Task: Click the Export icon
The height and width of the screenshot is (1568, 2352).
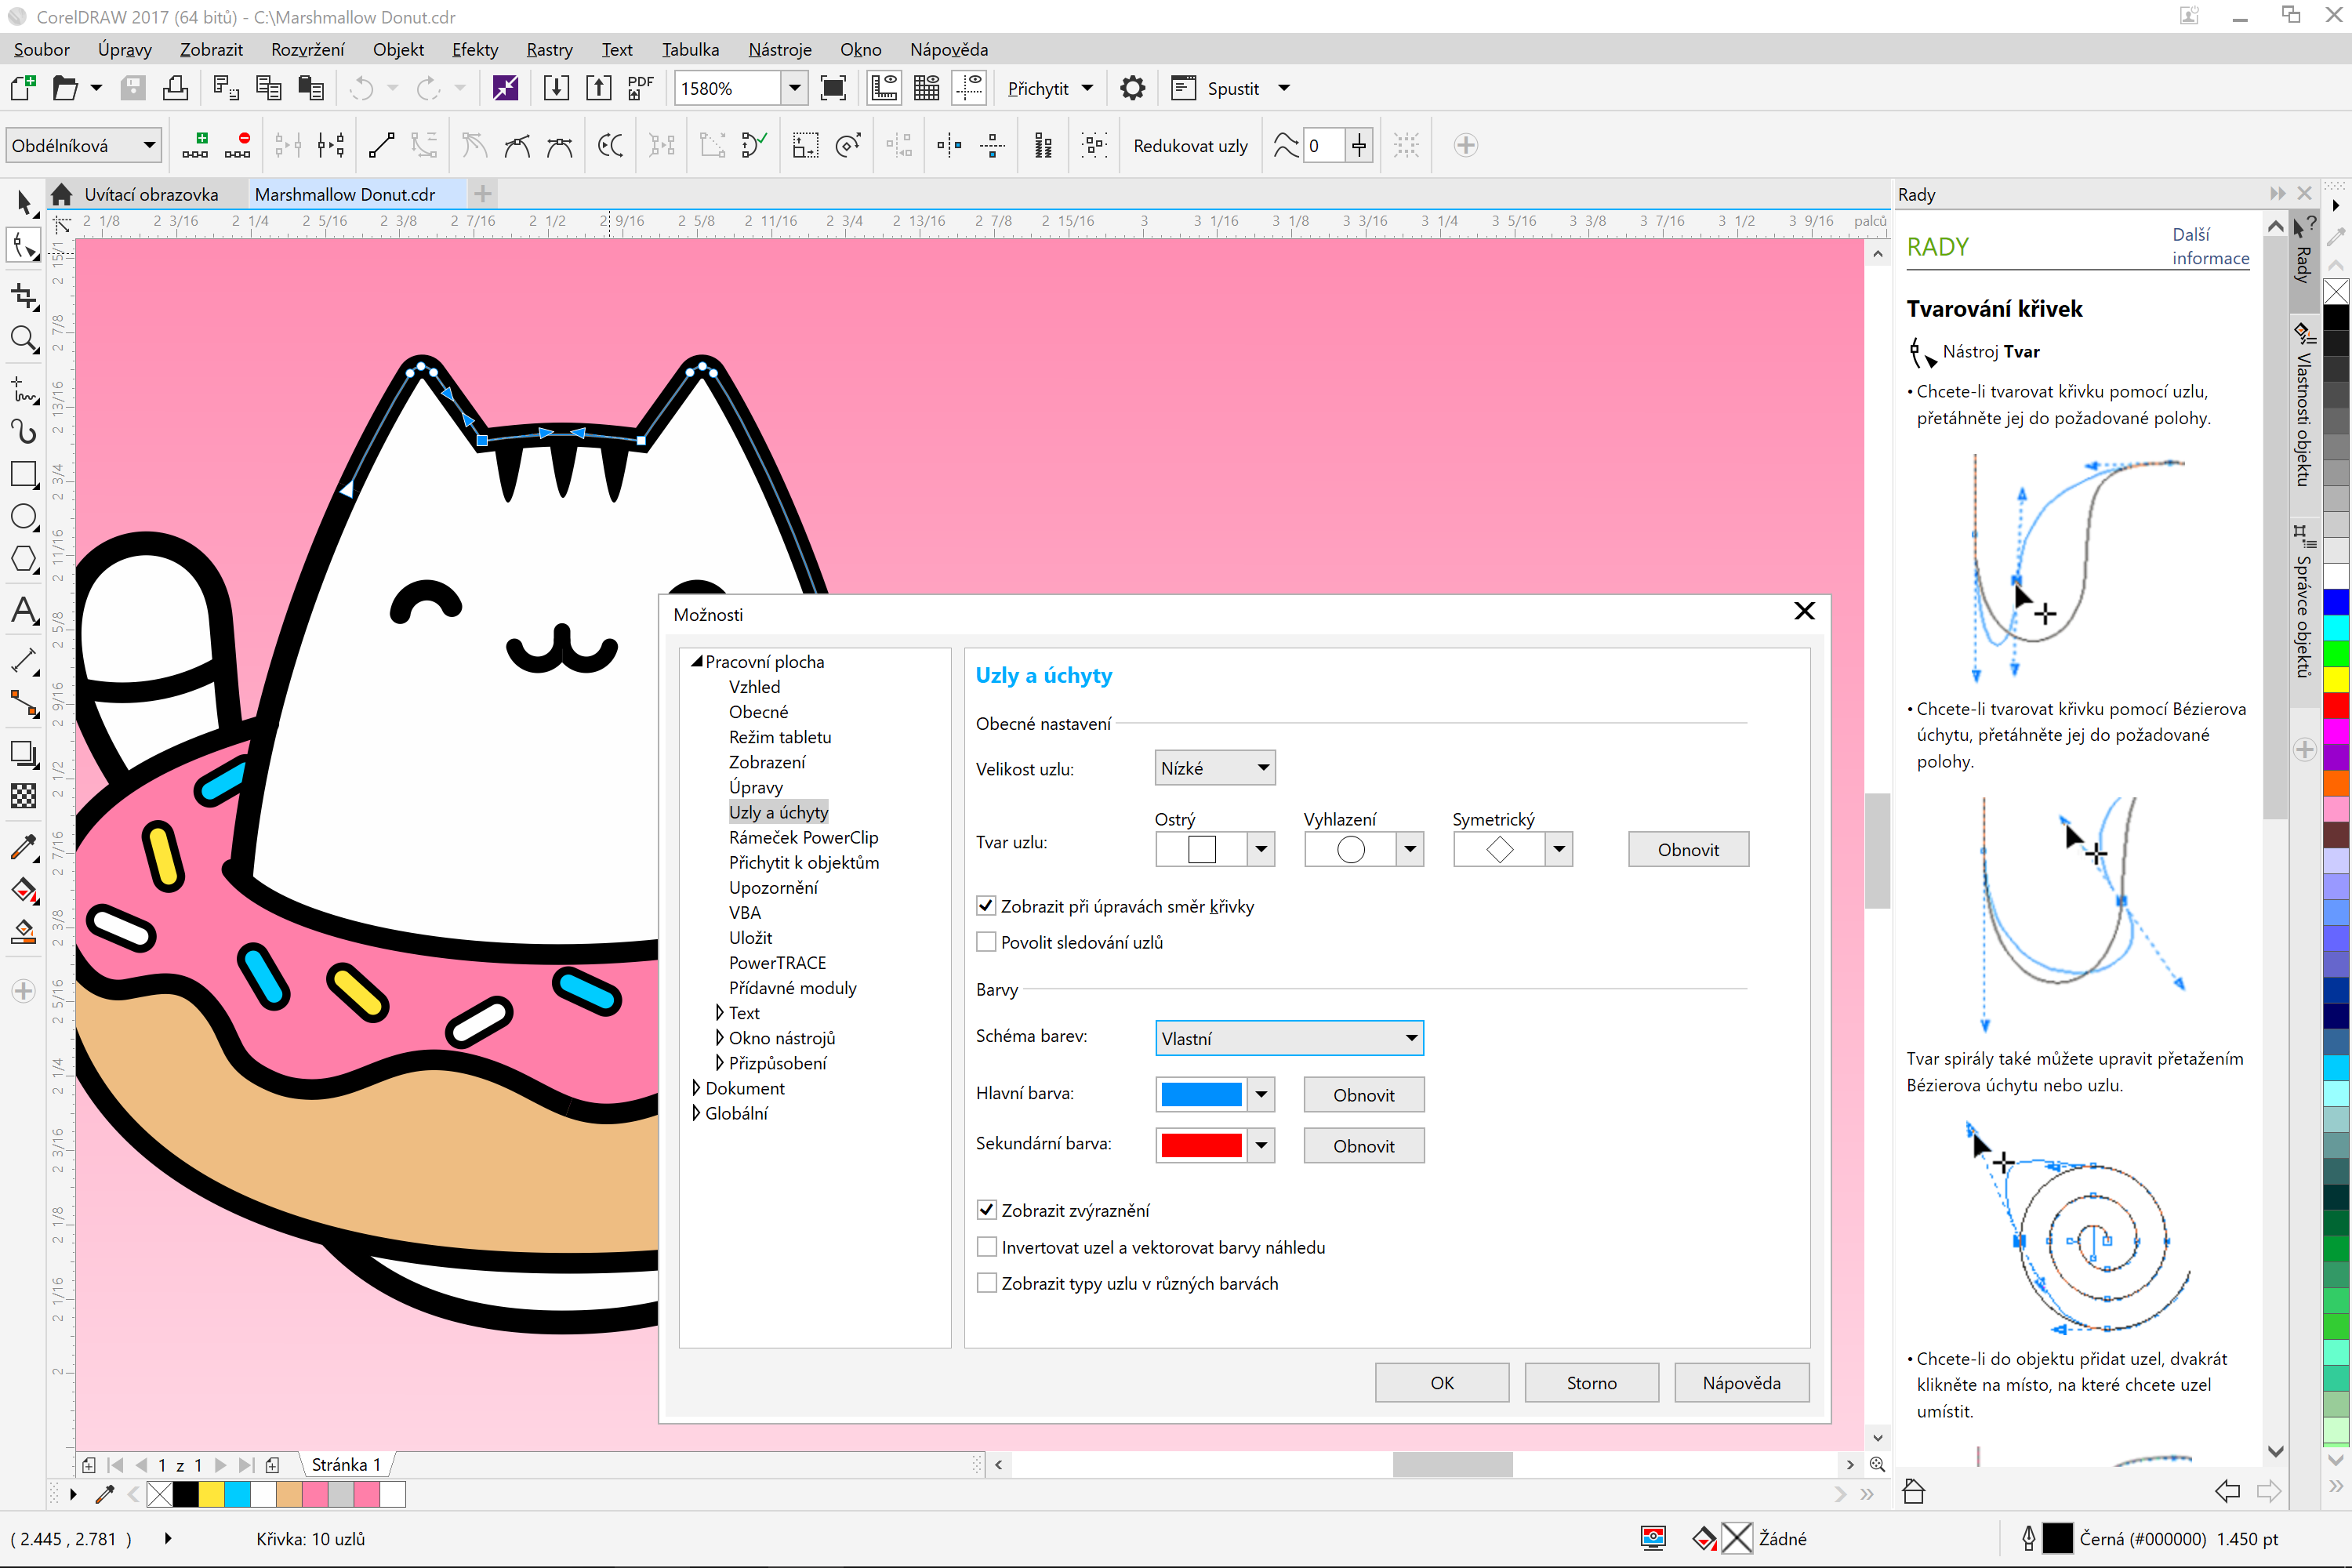Action: 598,88
